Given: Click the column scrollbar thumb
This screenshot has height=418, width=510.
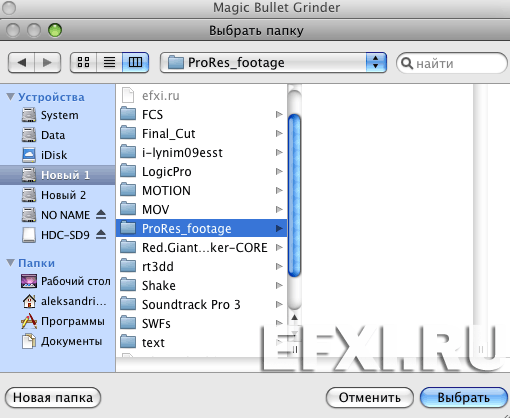Looking at the screenshot, I should tap(294, 195).
